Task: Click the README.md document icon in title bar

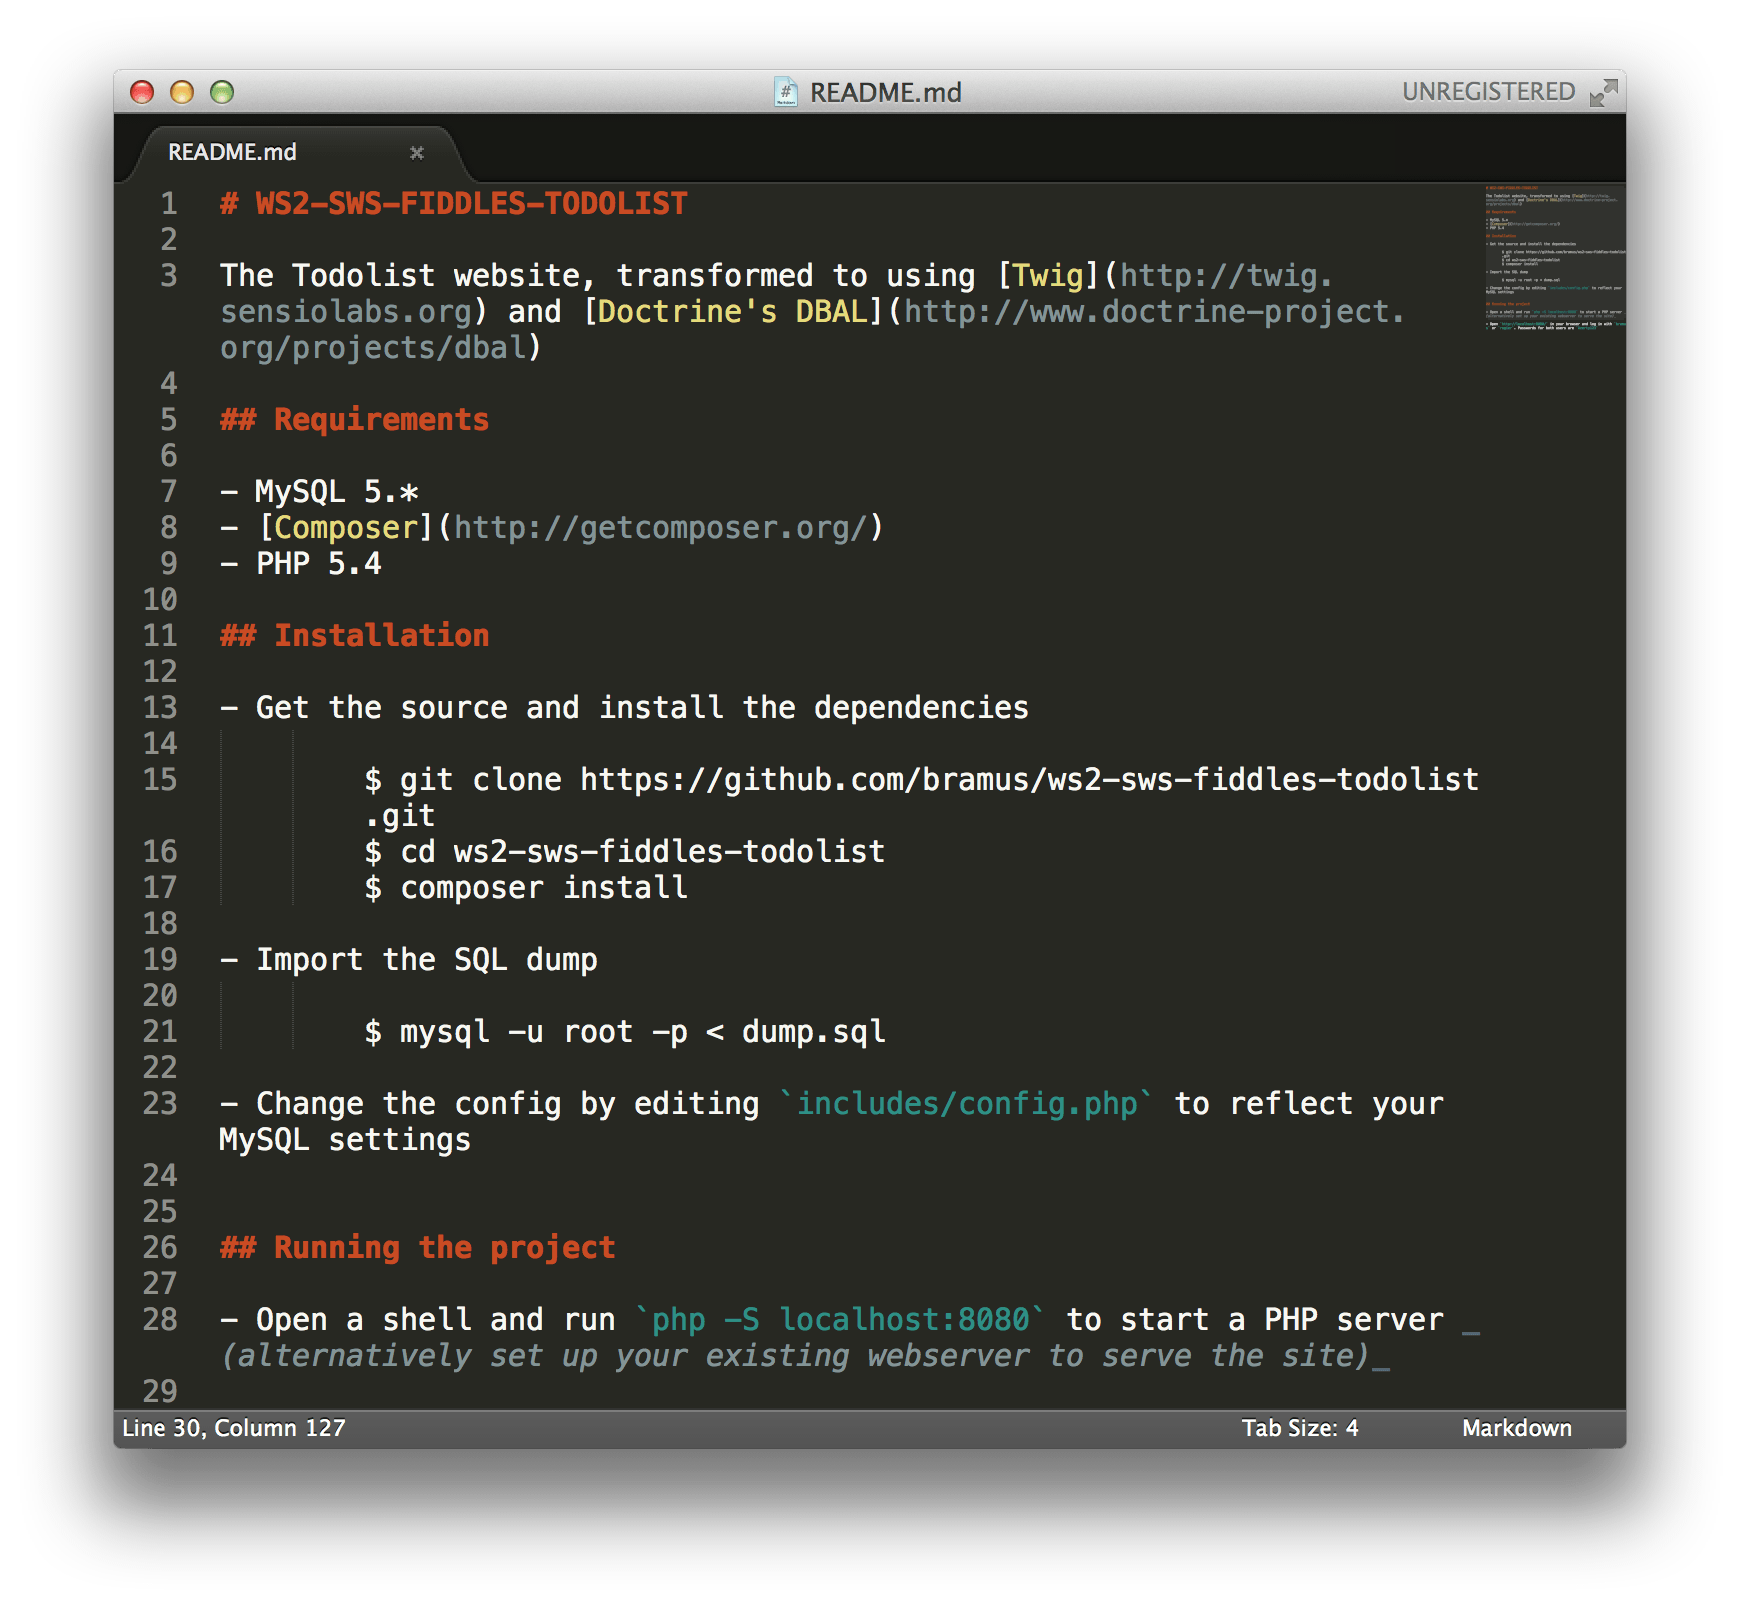Action: tap(786, 92)
